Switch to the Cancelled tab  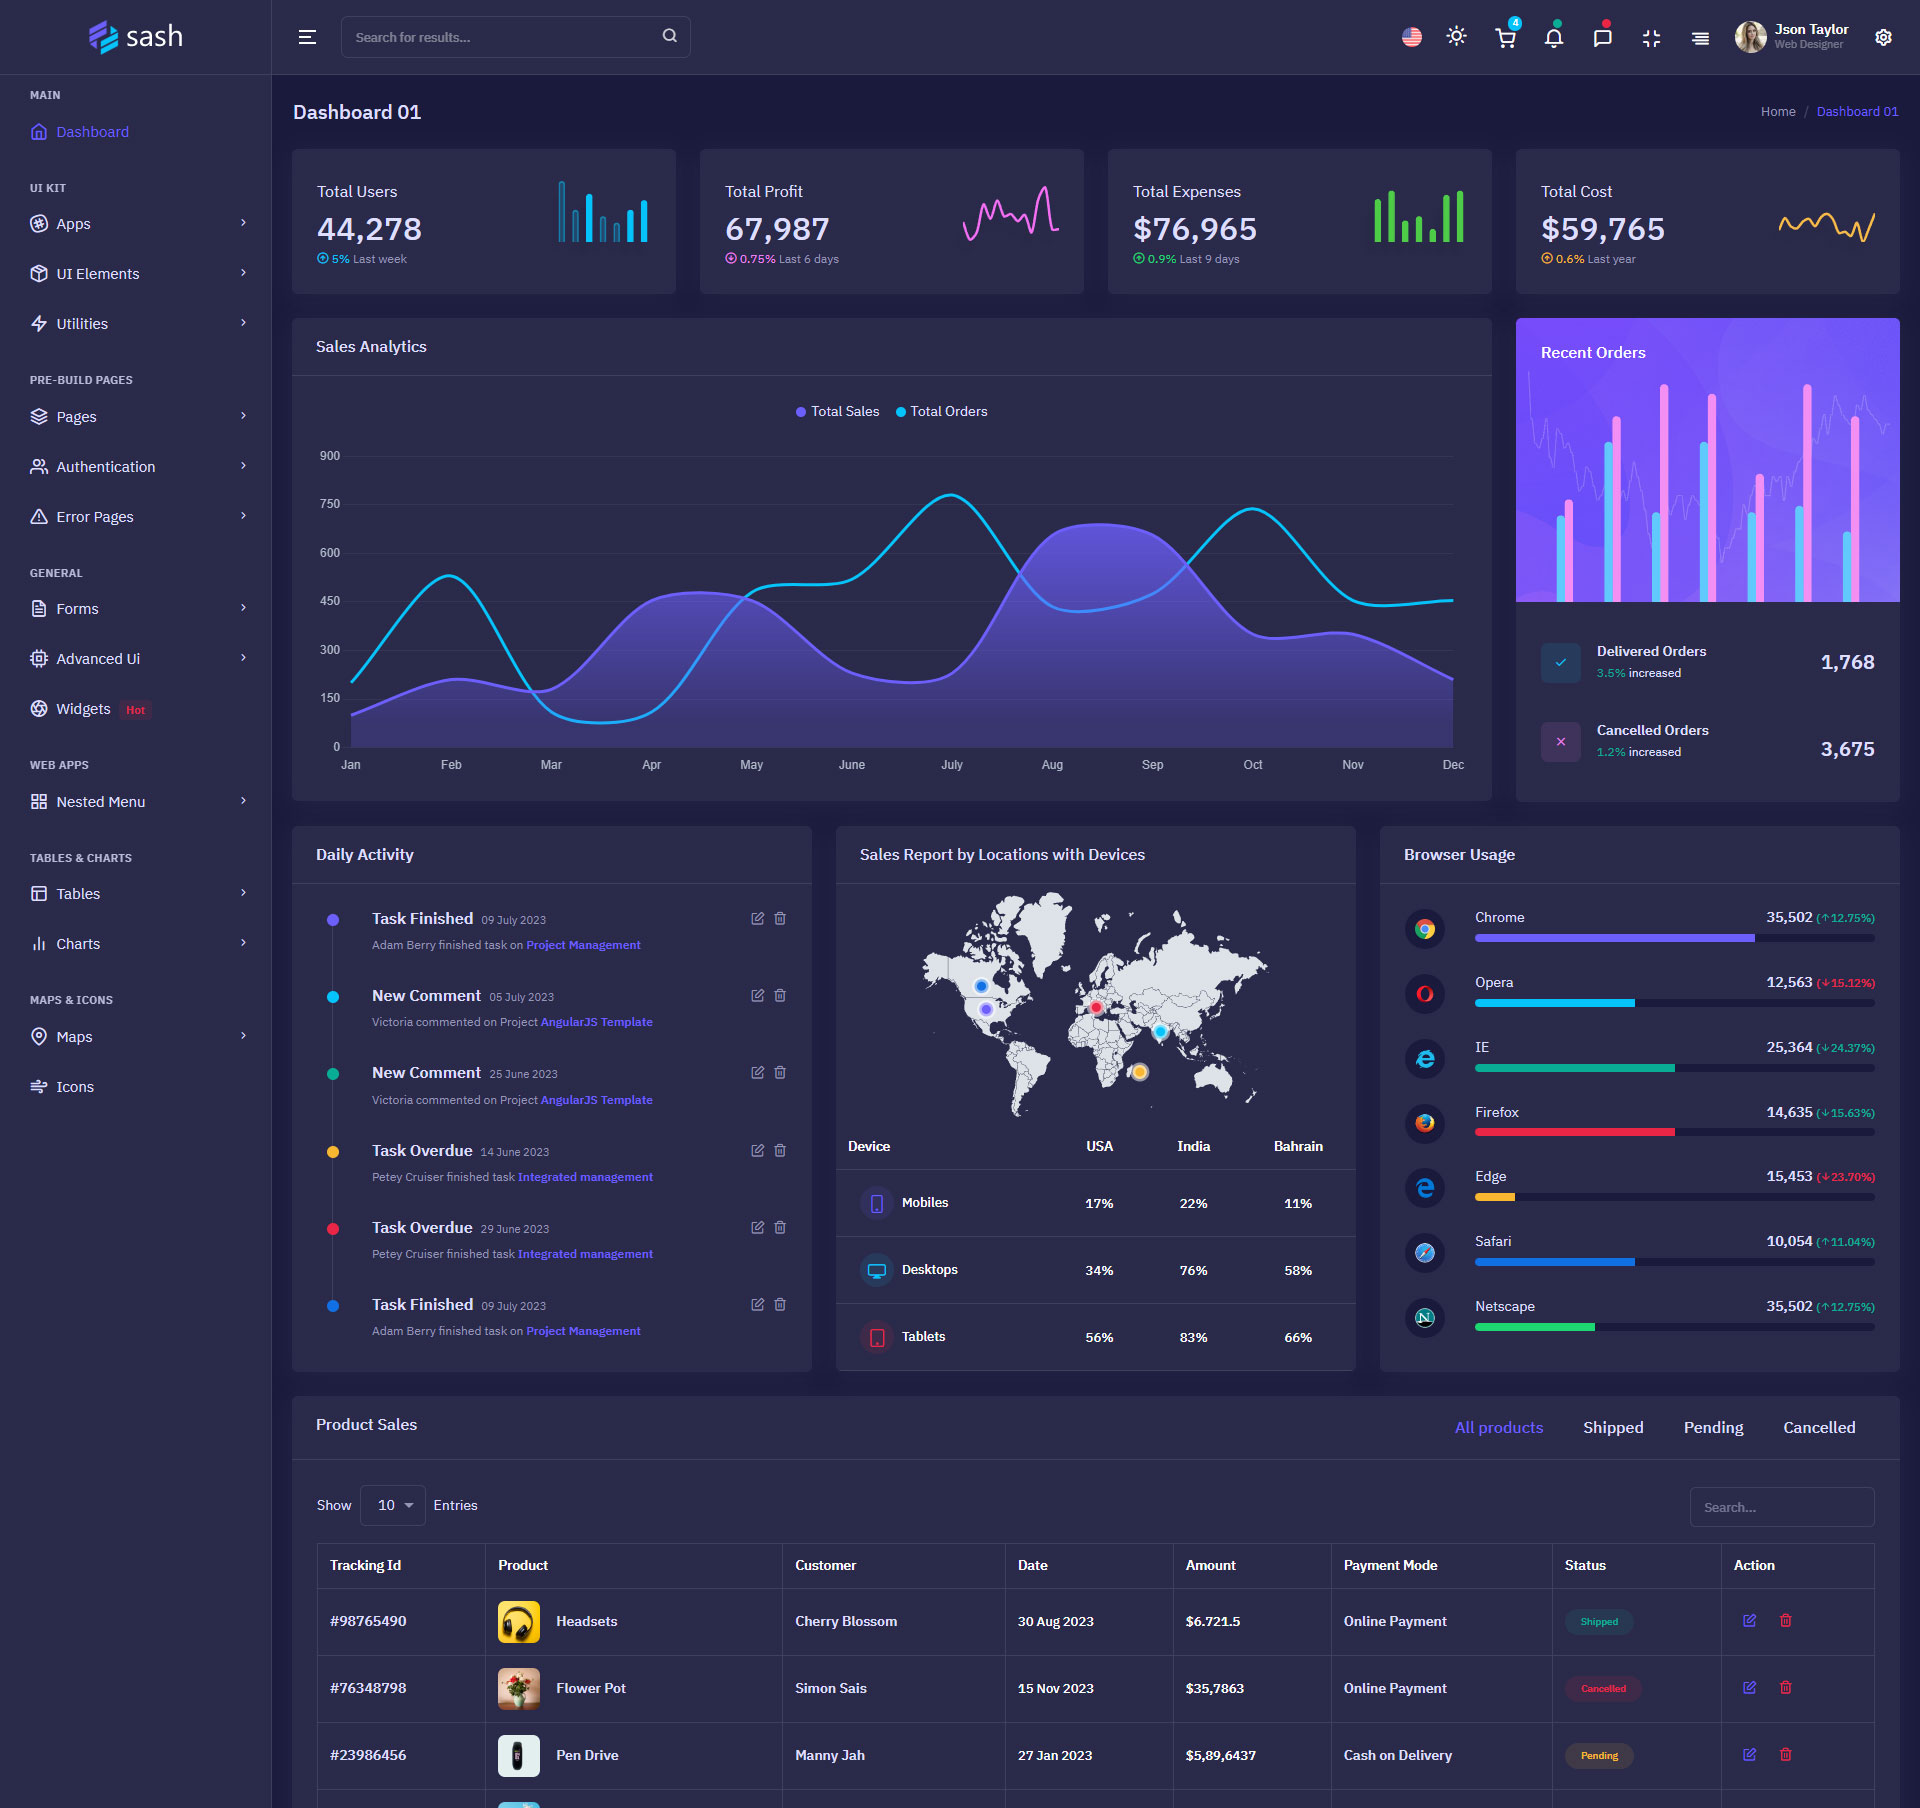pos(1818,1428)
